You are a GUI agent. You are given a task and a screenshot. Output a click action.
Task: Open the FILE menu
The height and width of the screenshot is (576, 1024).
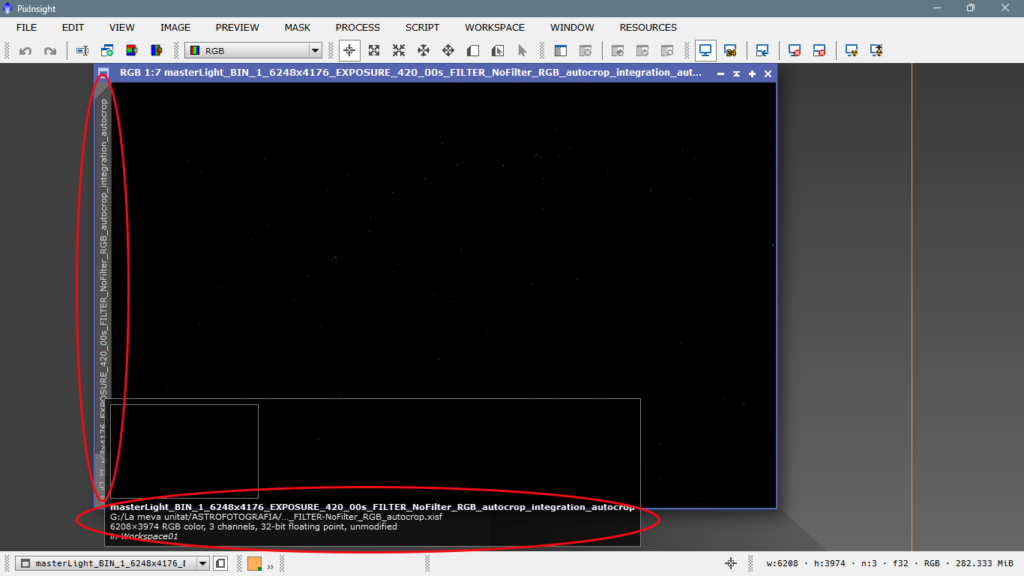27,27
